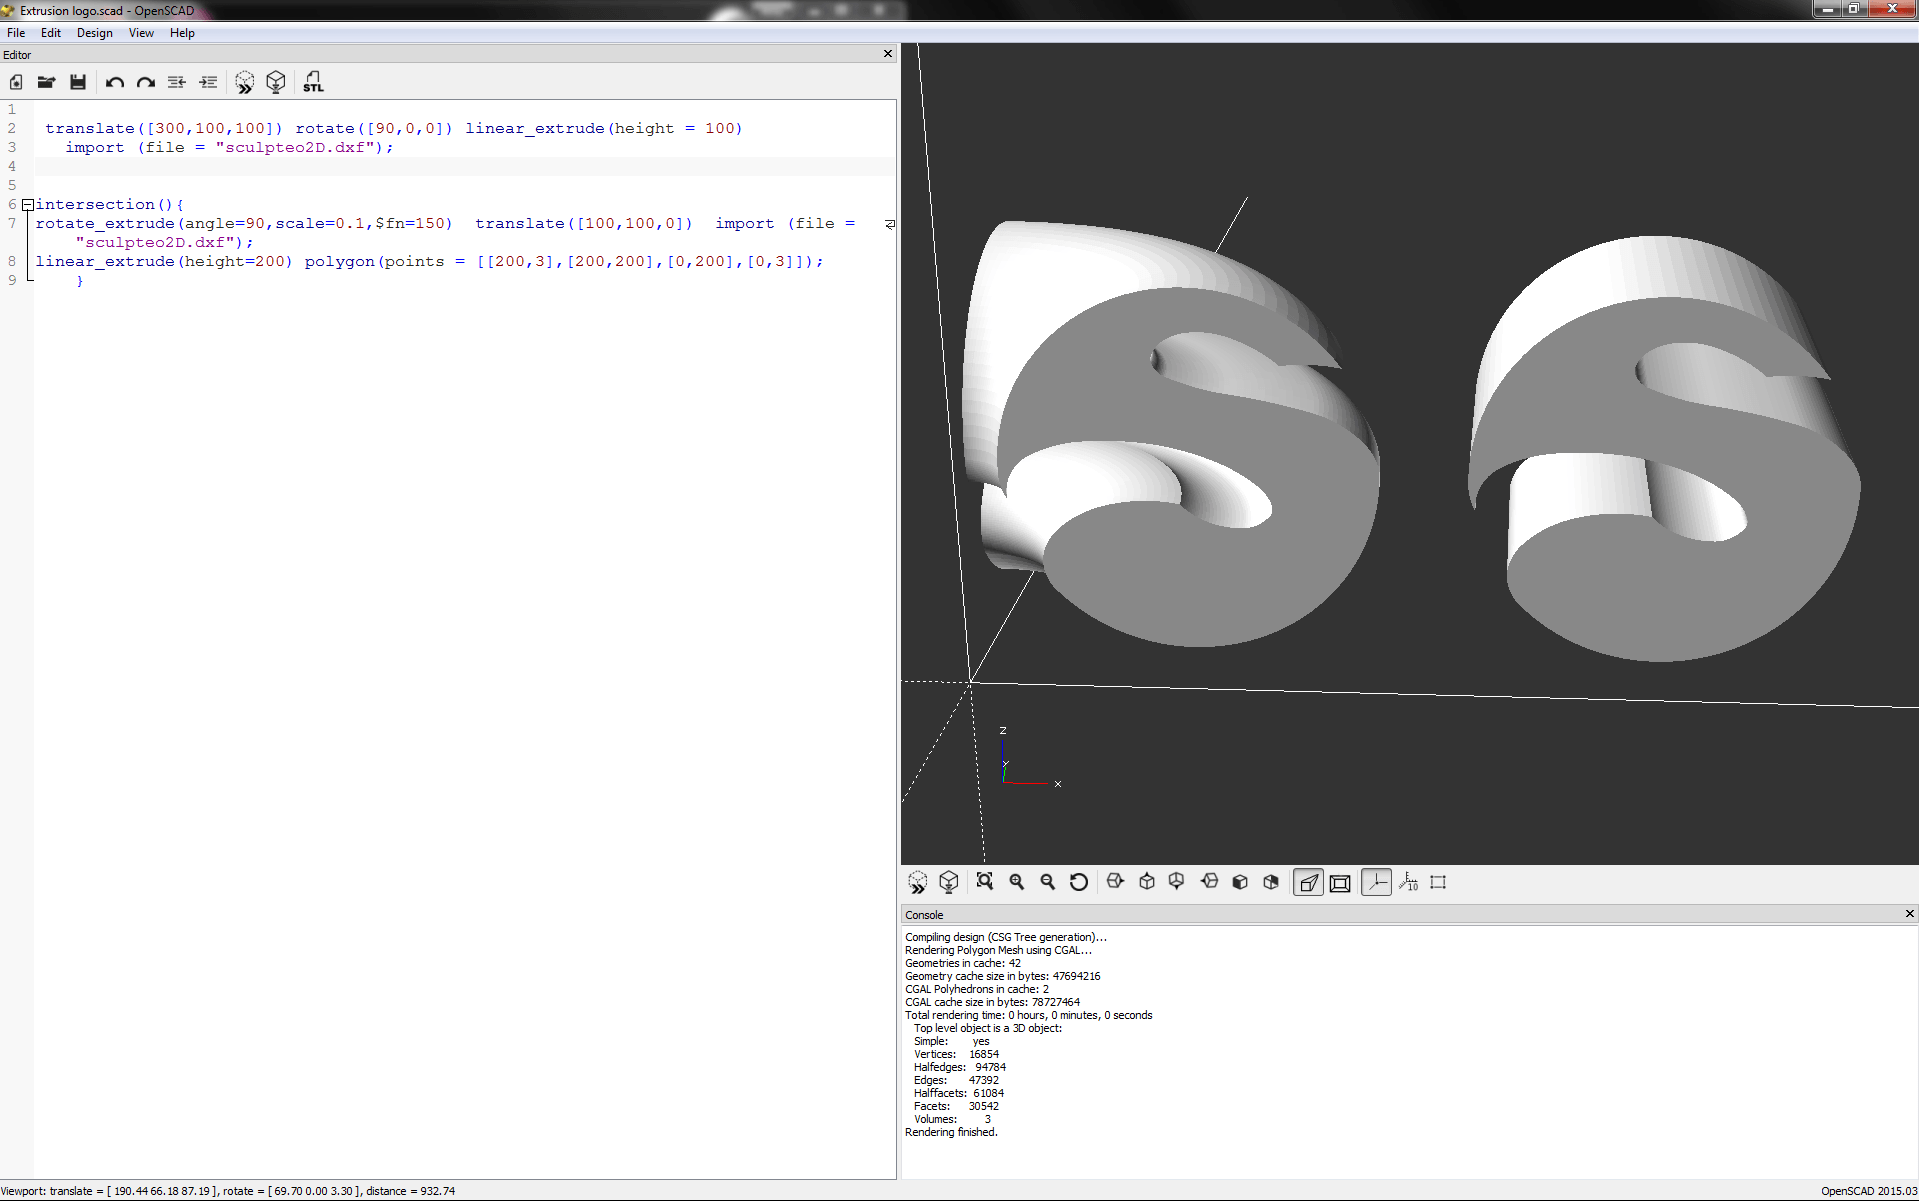The width and height of the screenshot is (1919, 1201).
Task: Click the Render icon in the viewport toolbar
Action: [949, 882]
